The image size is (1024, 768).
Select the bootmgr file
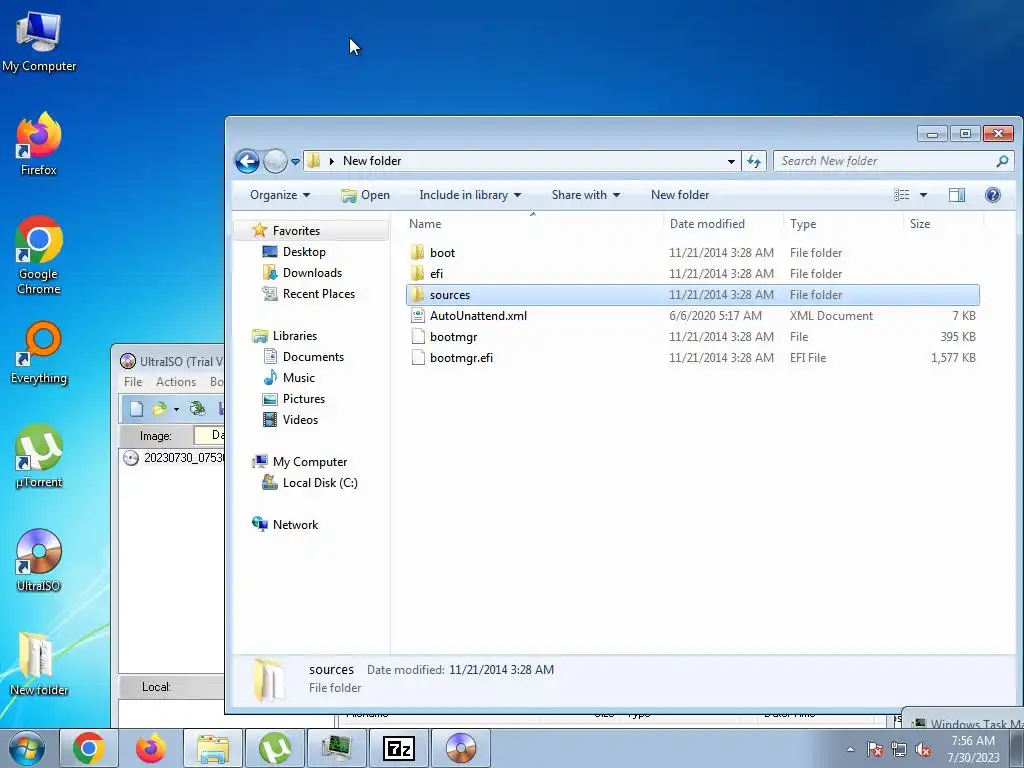tap(692, 336)
